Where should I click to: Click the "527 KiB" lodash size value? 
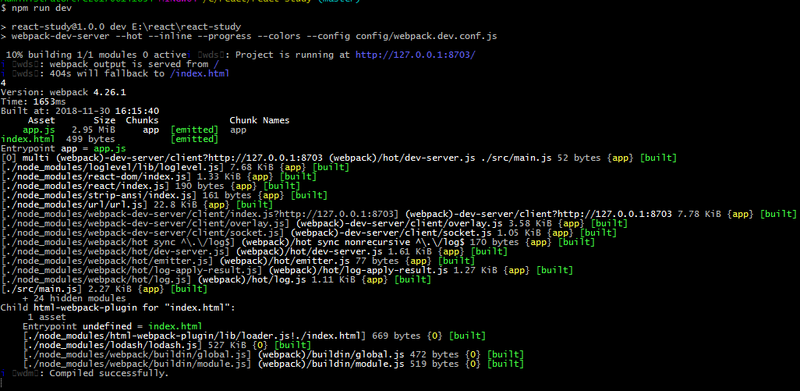[228, 345]
